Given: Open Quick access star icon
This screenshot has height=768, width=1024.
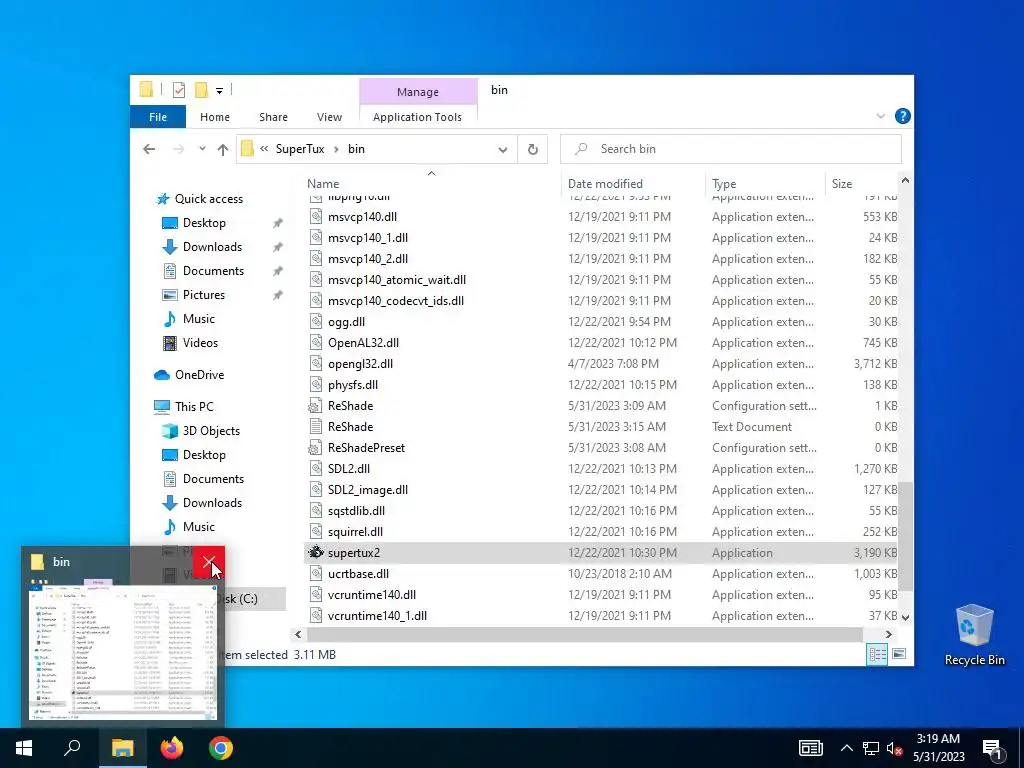Looking at the screenshot, I should (163, 199).
